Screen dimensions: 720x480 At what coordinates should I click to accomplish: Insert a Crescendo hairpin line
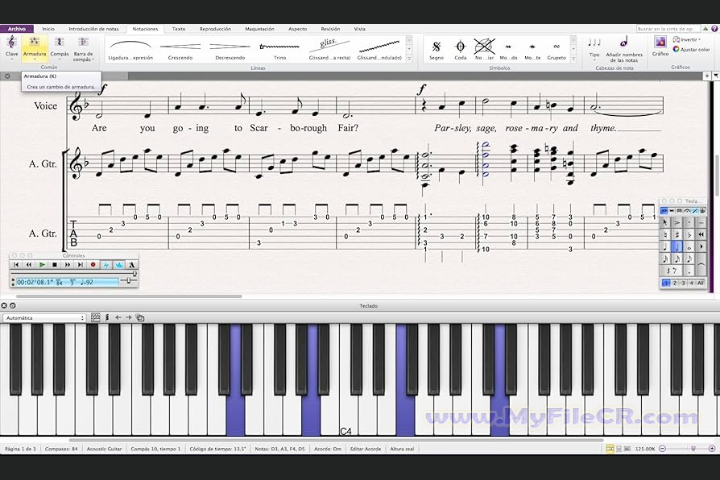180,50
